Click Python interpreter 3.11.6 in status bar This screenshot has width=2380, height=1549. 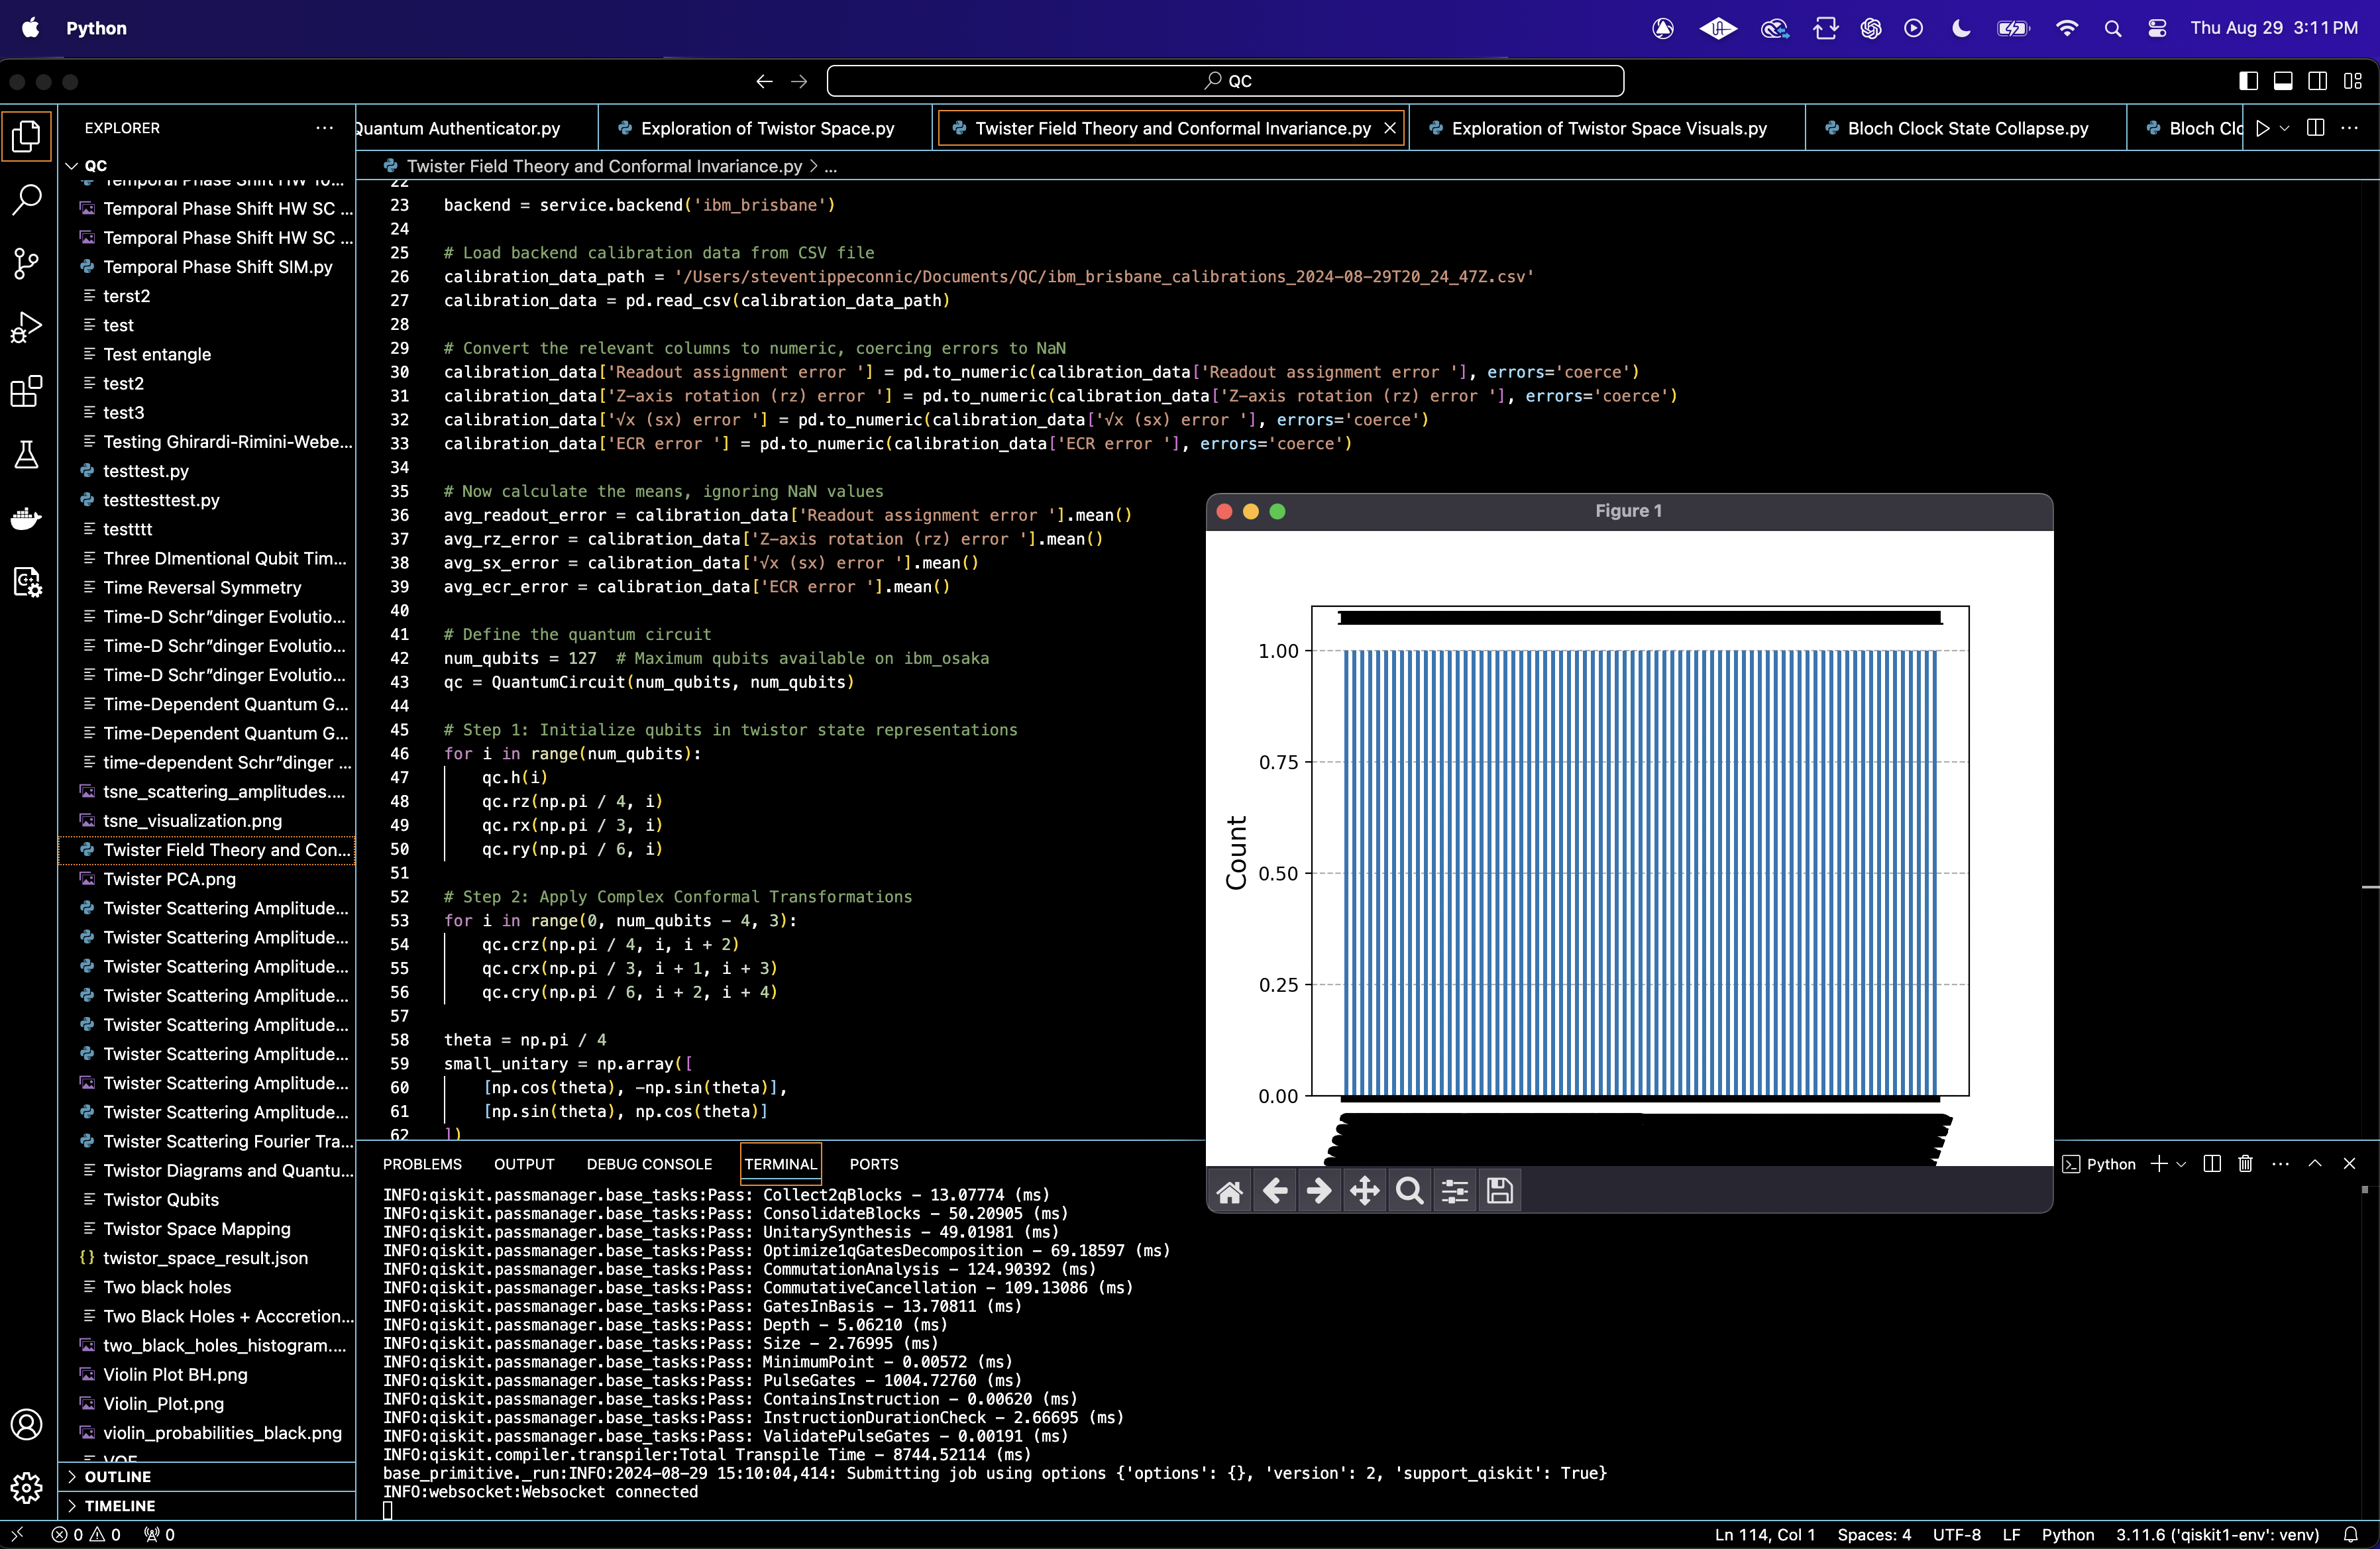pyautogui.click(x=2218, y=1535)
